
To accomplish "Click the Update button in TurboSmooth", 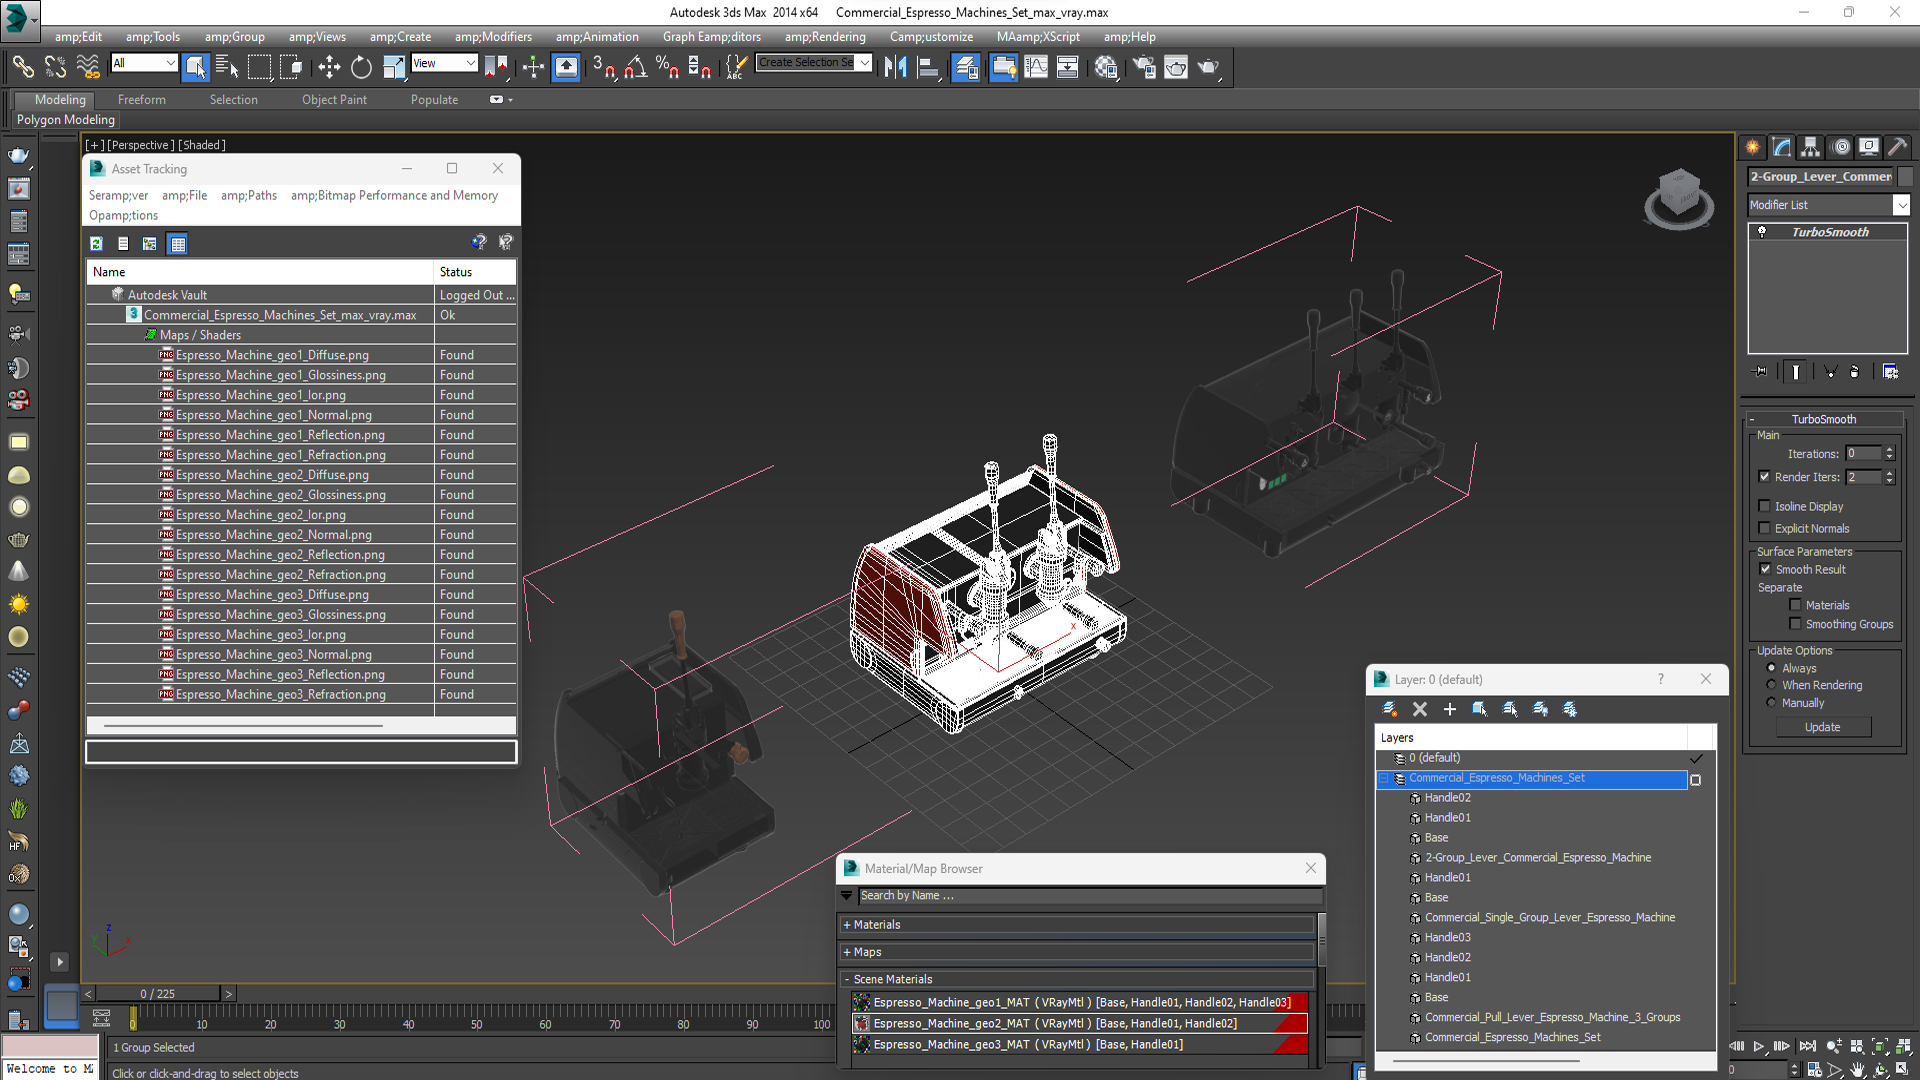I will [1822, 727].
